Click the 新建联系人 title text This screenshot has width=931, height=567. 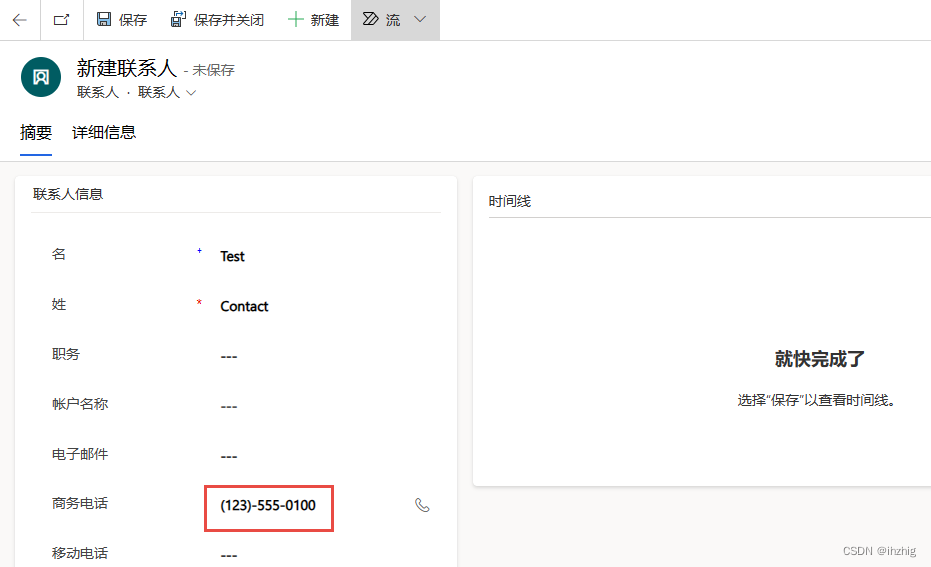(x=126, y=68)
